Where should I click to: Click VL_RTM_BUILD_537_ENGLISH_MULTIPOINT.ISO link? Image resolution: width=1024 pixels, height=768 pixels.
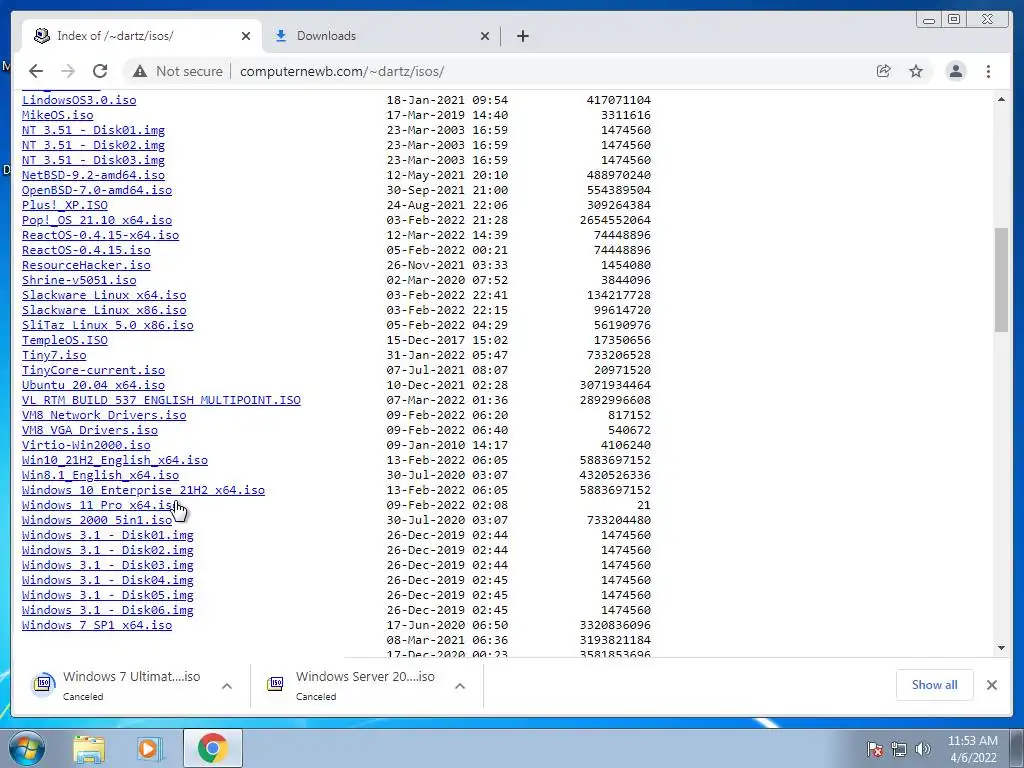click(161, 400)
